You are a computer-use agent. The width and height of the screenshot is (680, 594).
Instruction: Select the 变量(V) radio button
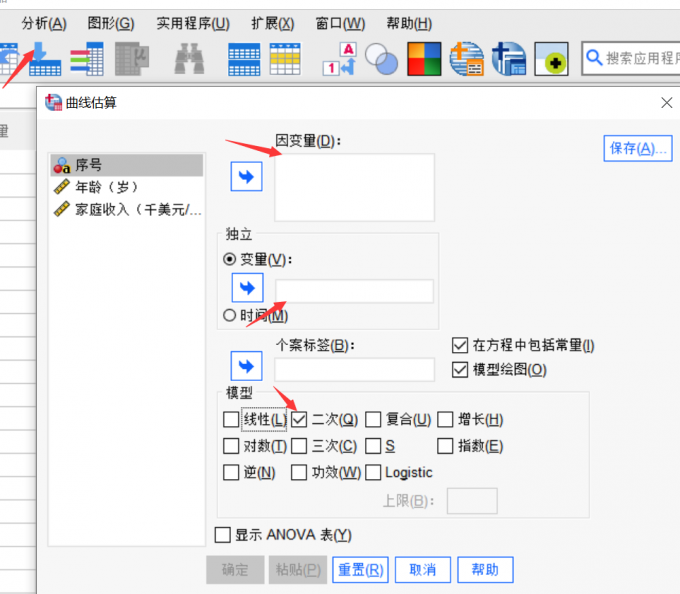(x=229, y=259)
